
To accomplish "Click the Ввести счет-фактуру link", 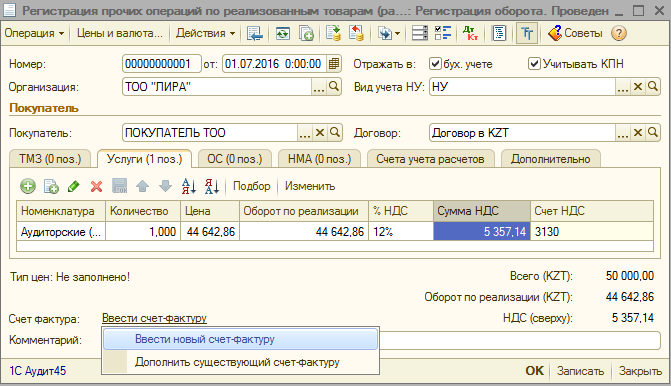I will [x=154, y=318].
